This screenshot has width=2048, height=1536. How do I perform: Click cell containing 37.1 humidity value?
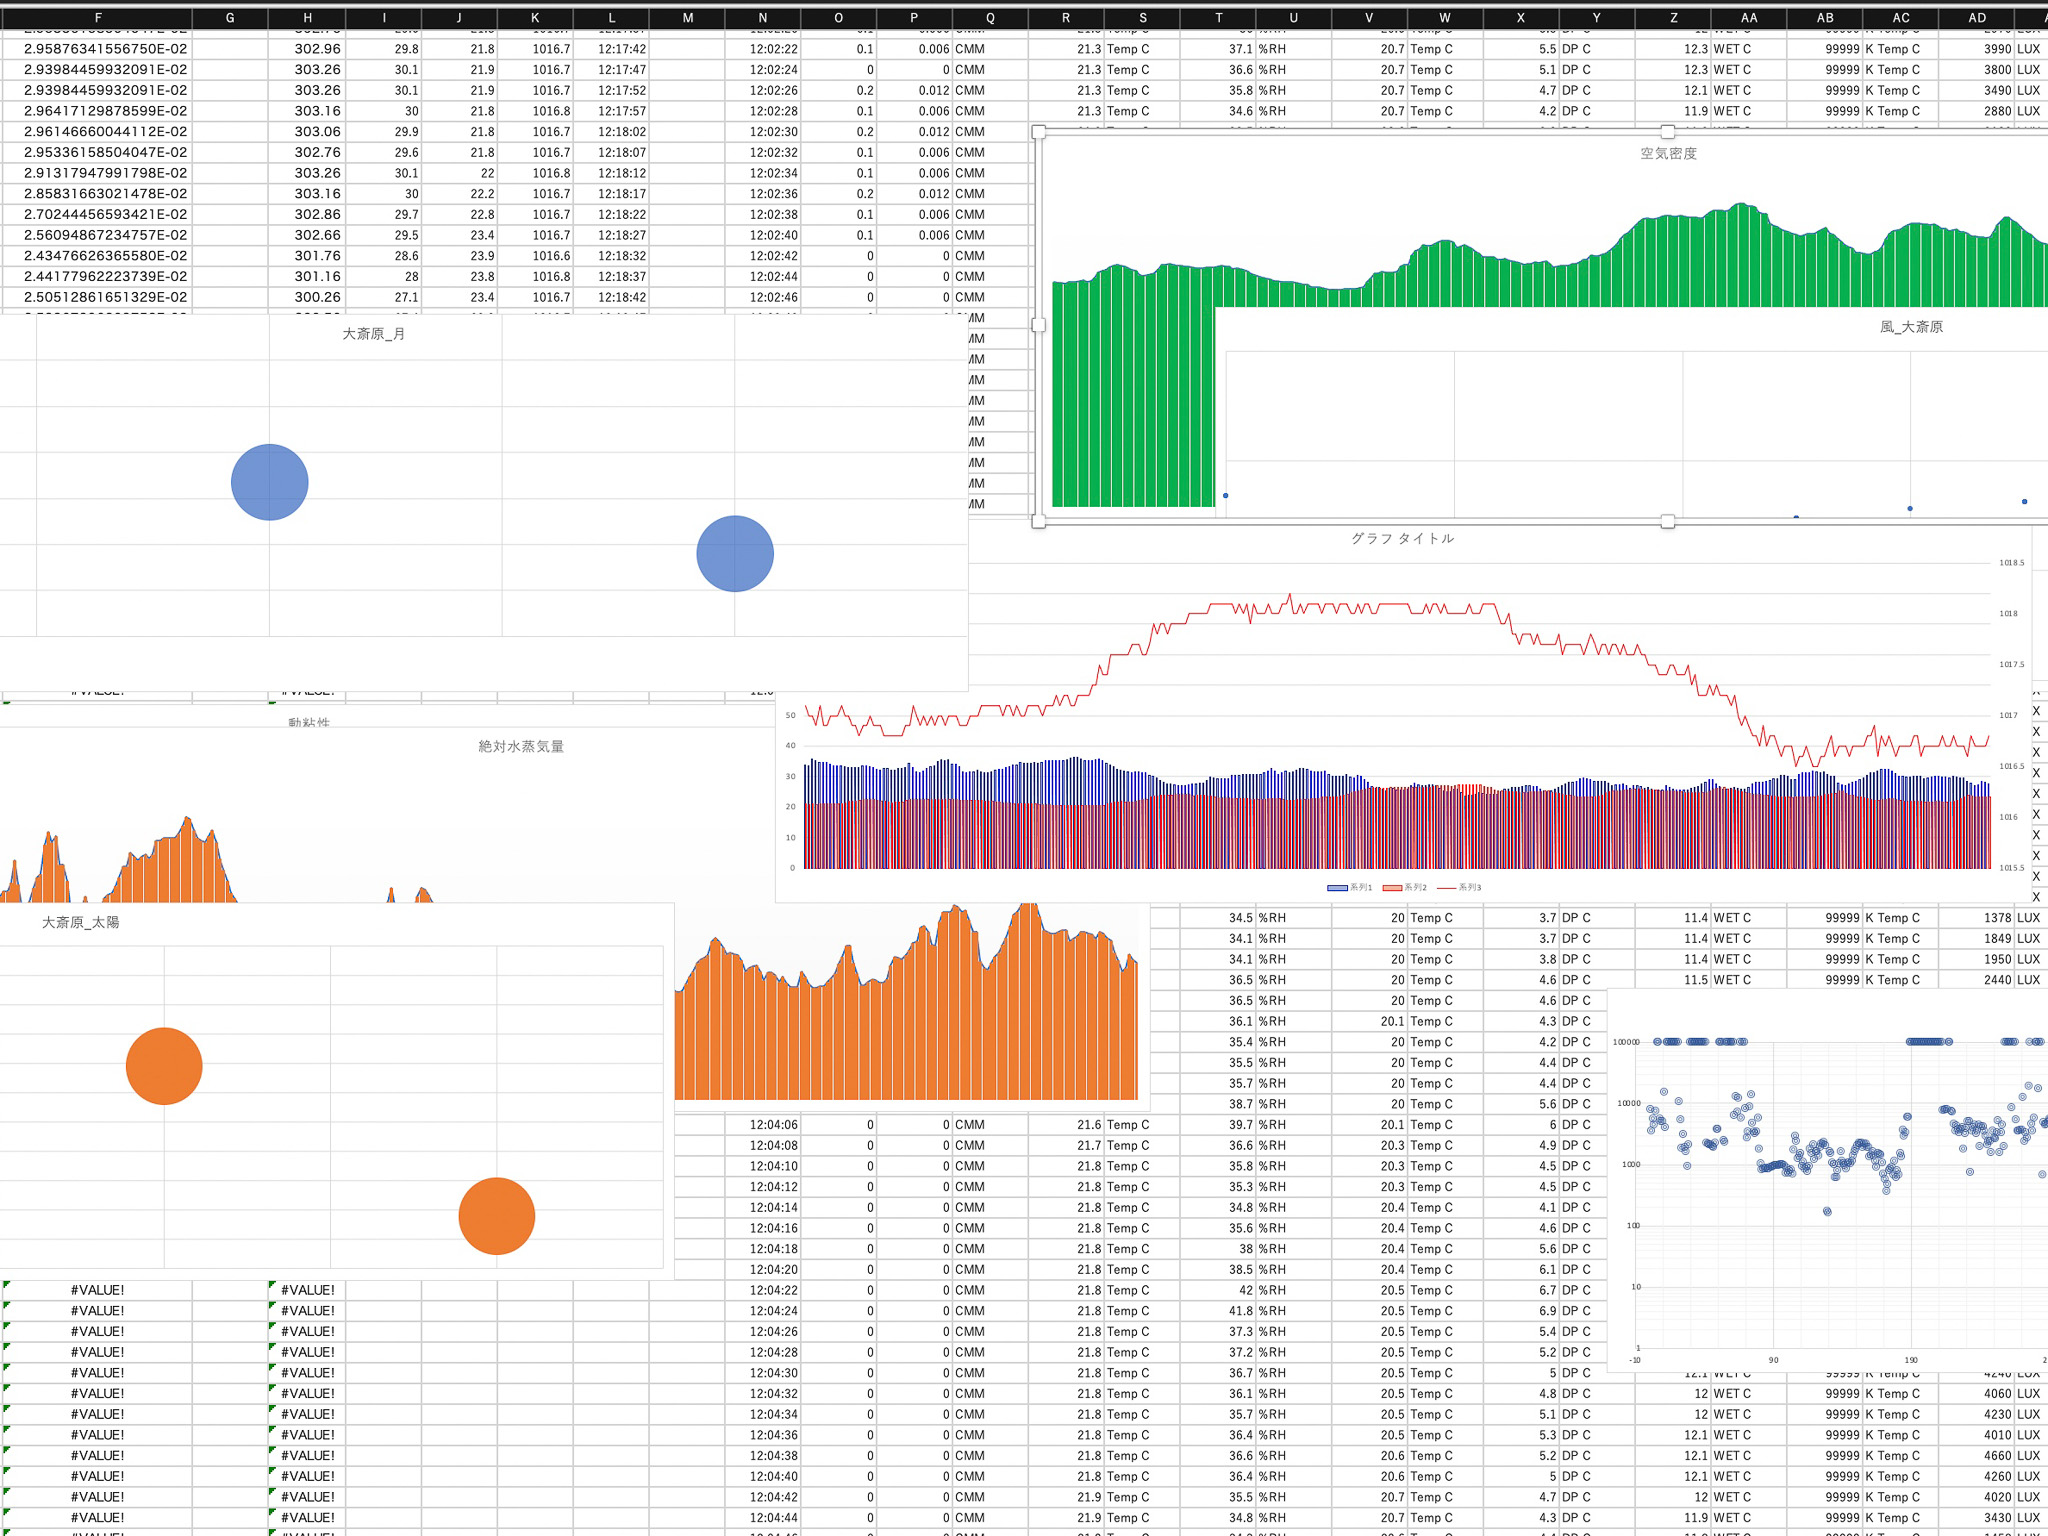[1218, 49]
